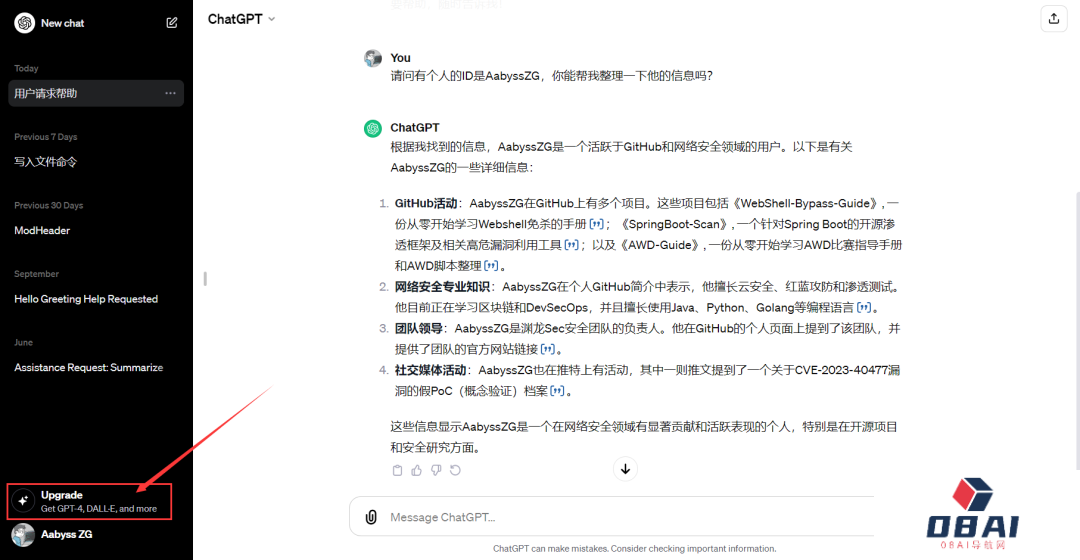Image resolution: width=1080 pixels, height=560 pixels.
Task: Regenerate the ChatGPT response
Action: pos(455,470)
